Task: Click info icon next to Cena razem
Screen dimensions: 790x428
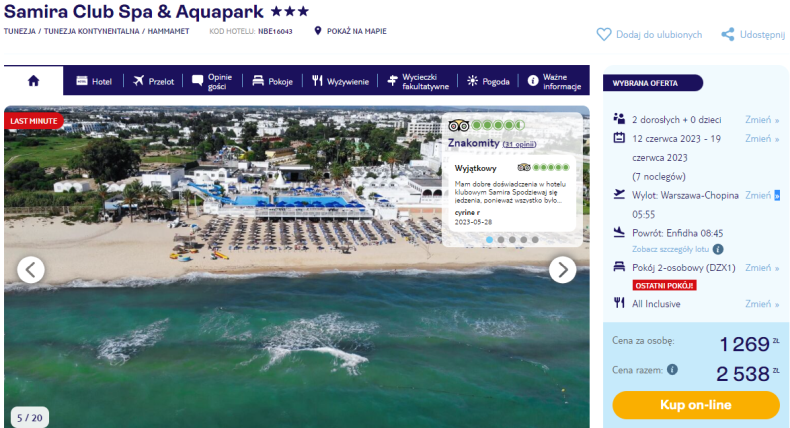Action: coord(672,370)
